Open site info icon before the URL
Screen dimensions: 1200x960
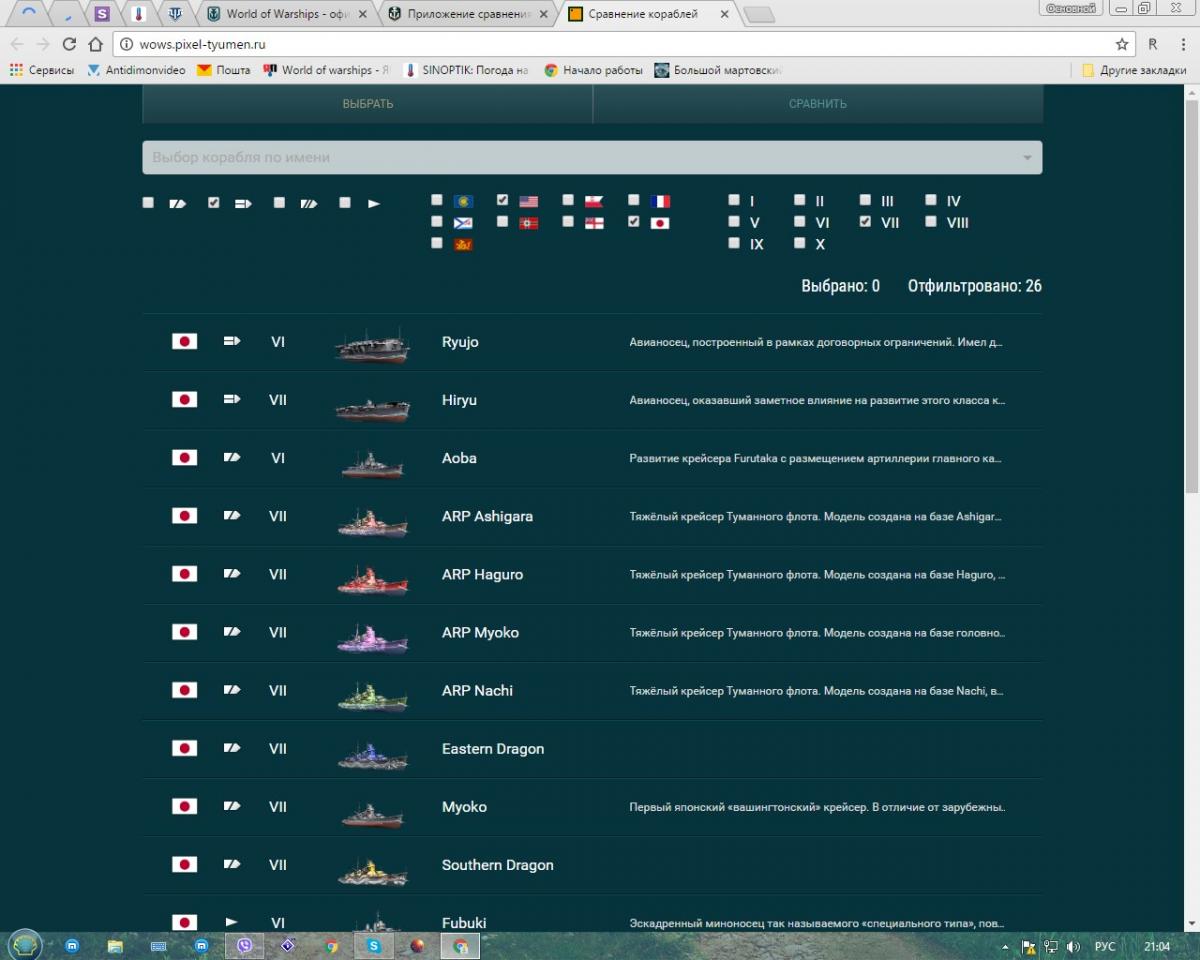click(x=125, y=44)
